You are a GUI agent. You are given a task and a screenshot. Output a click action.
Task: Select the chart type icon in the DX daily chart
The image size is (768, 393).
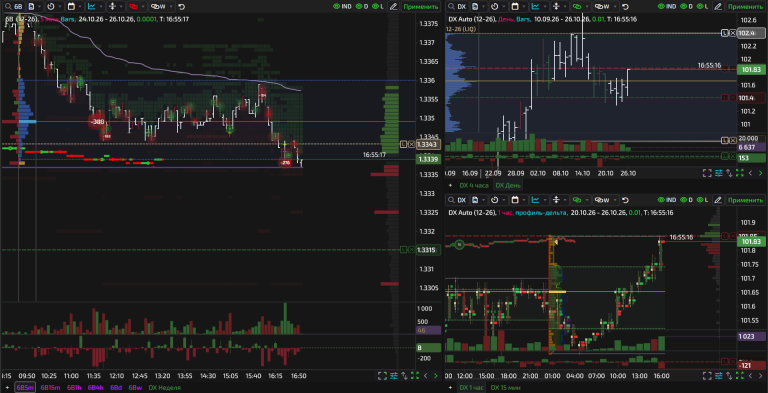[535, 6]
